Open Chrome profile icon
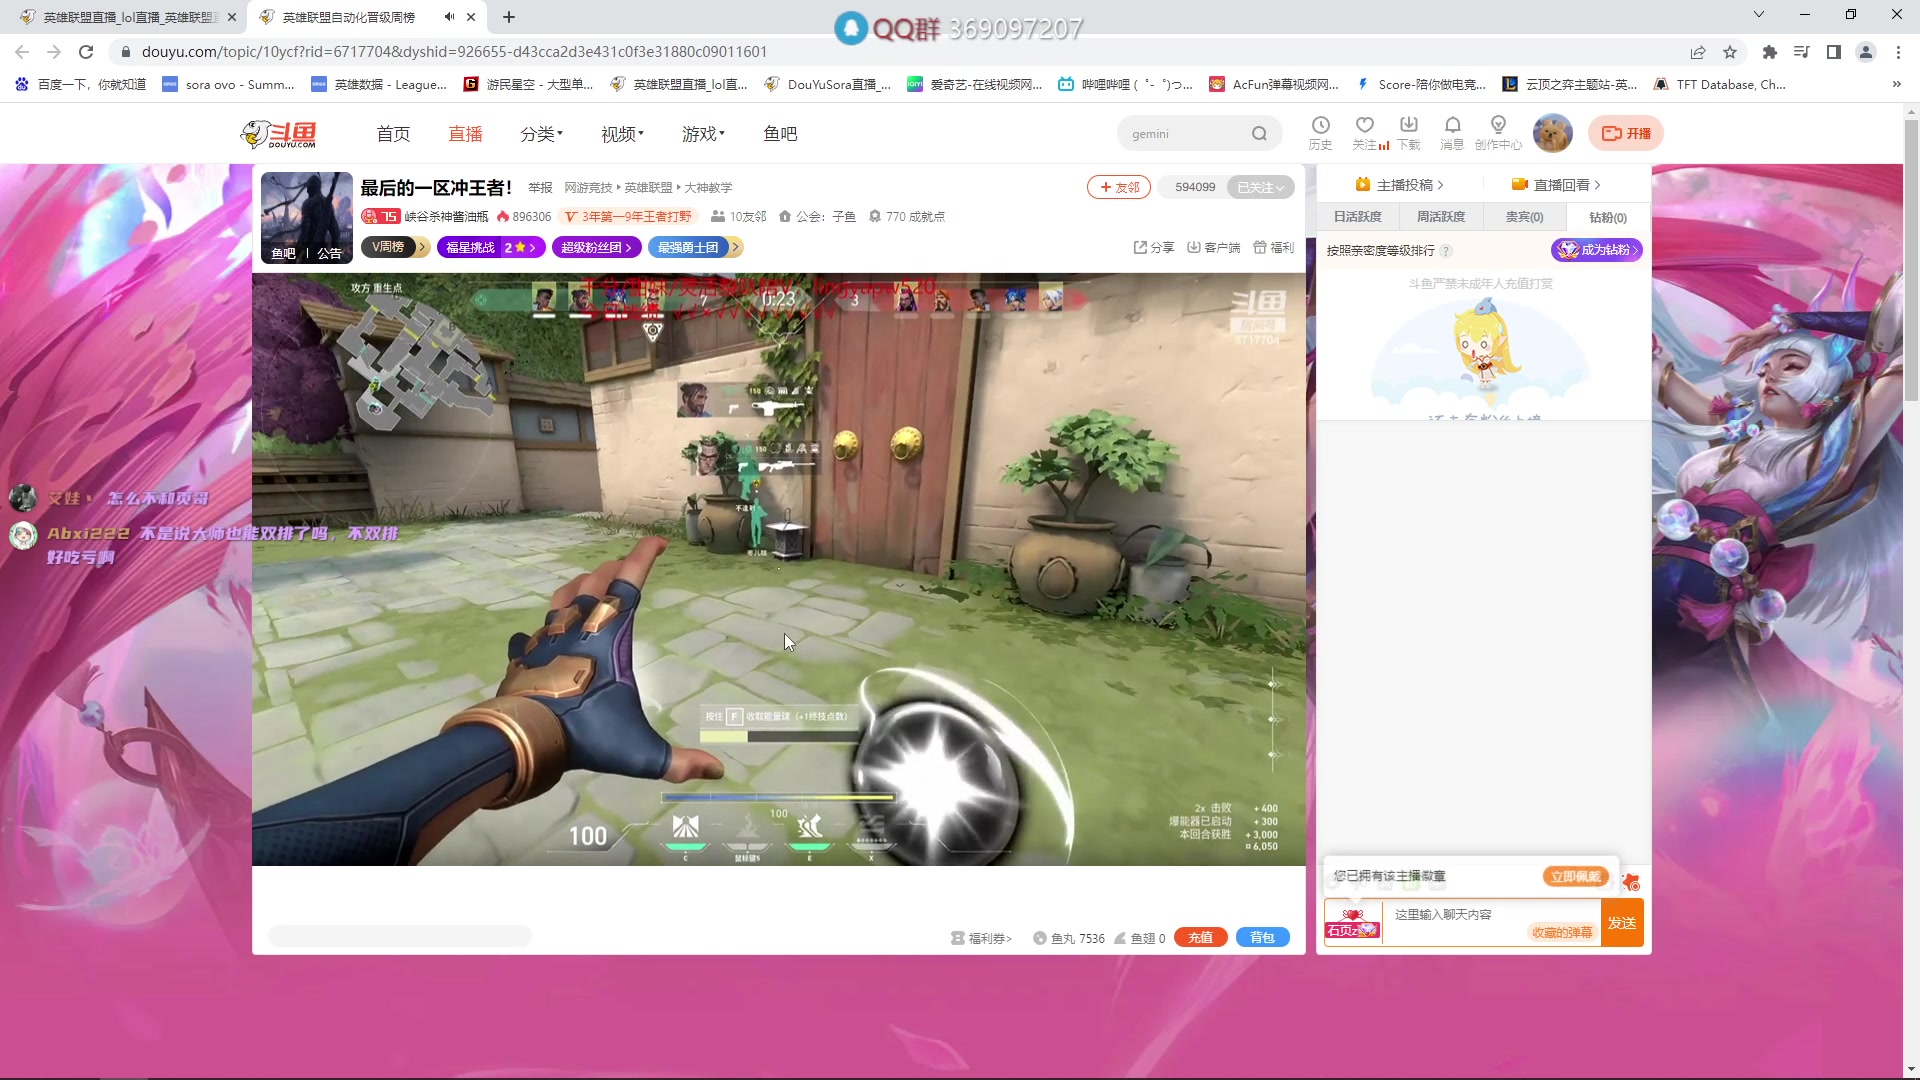The width and height of the screenshot is (1920, 1080). [x=1865, y=52]
